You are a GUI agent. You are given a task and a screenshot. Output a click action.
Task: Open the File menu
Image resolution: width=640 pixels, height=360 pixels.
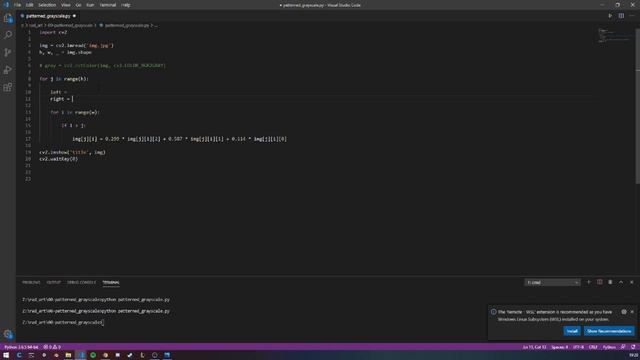point(18,5)
